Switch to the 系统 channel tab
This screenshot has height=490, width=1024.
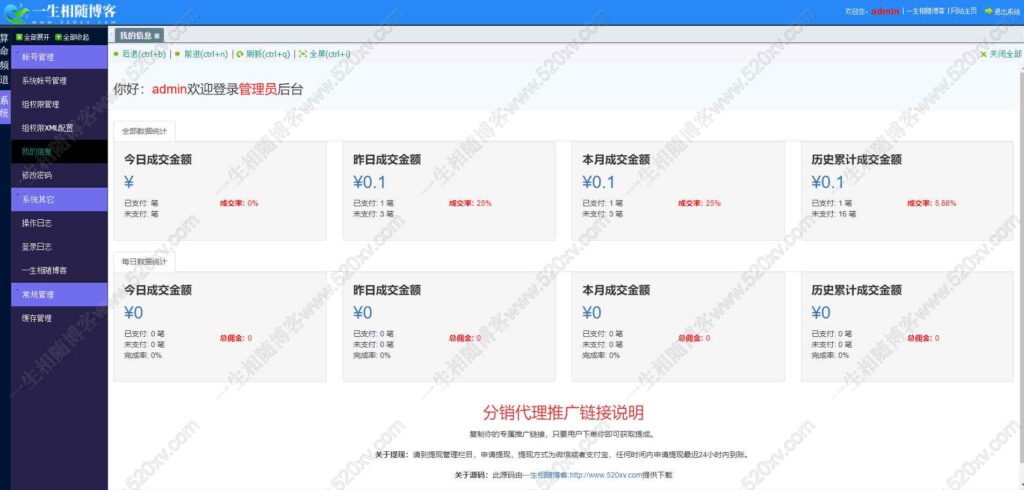pyautogui.click(x=5, y=106)
